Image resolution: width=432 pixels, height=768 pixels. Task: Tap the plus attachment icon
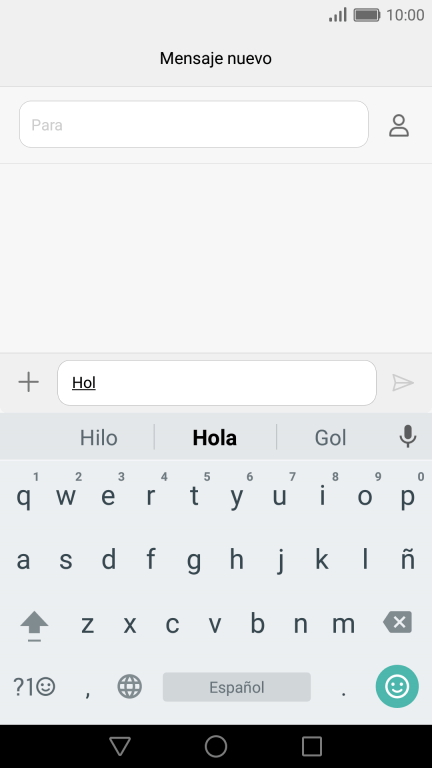(28, 382)
